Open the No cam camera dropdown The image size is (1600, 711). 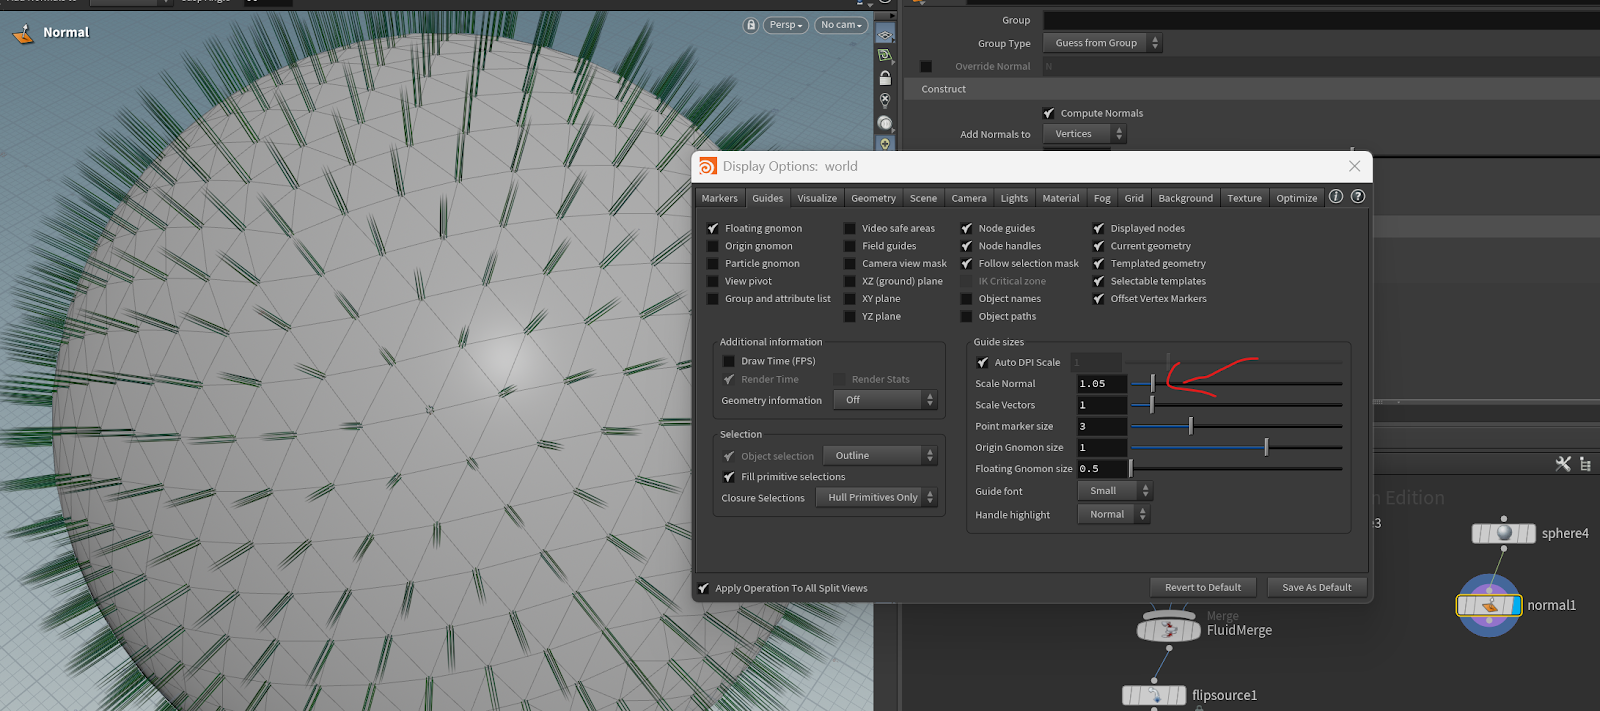[841, 25]
